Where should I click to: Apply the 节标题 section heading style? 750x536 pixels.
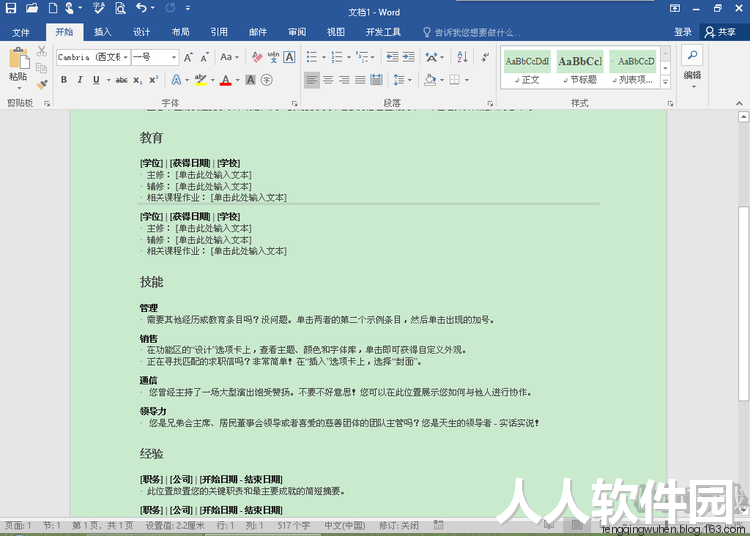click(580, 67)
